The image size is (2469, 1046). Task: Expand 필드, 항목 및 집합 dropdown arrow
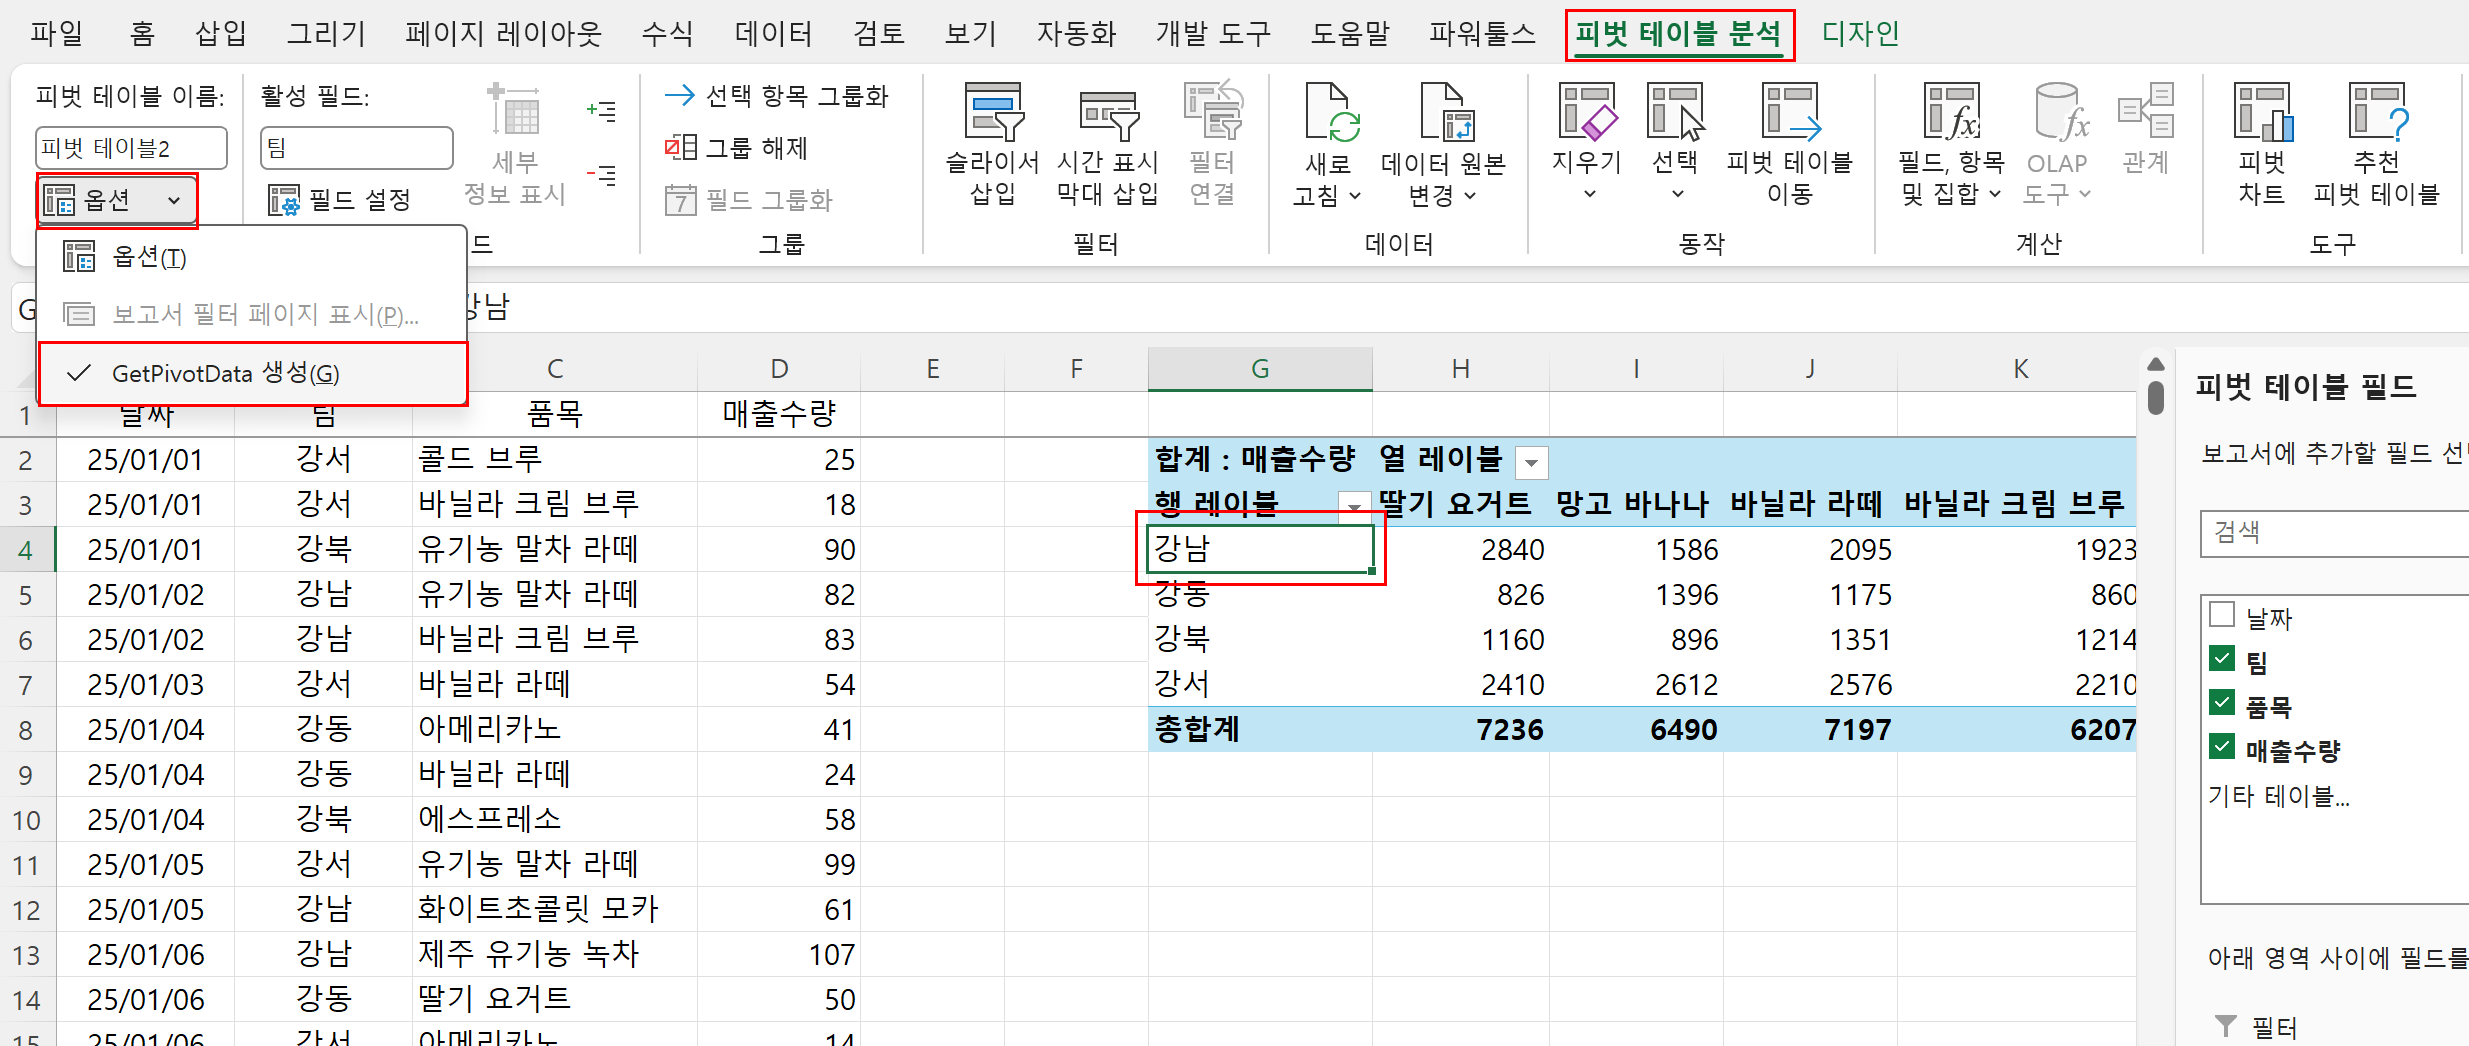1995,194
